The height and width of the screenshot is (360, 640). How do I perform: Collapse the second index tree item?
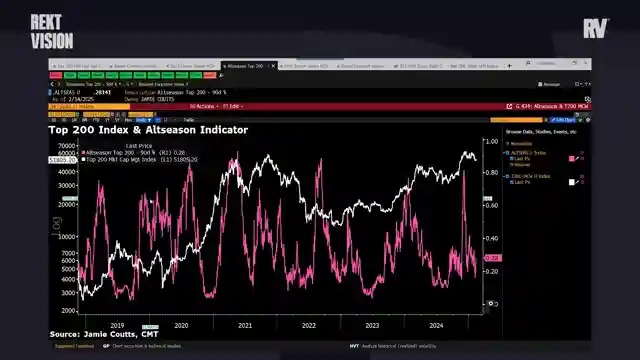pyautogui.click(x=504, y=176)
